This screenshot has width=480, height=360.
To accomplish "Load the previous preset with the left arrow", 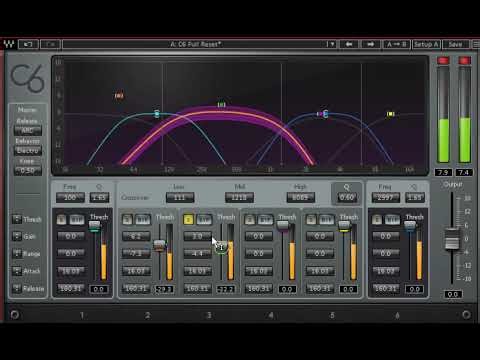I will coord(349,44).
